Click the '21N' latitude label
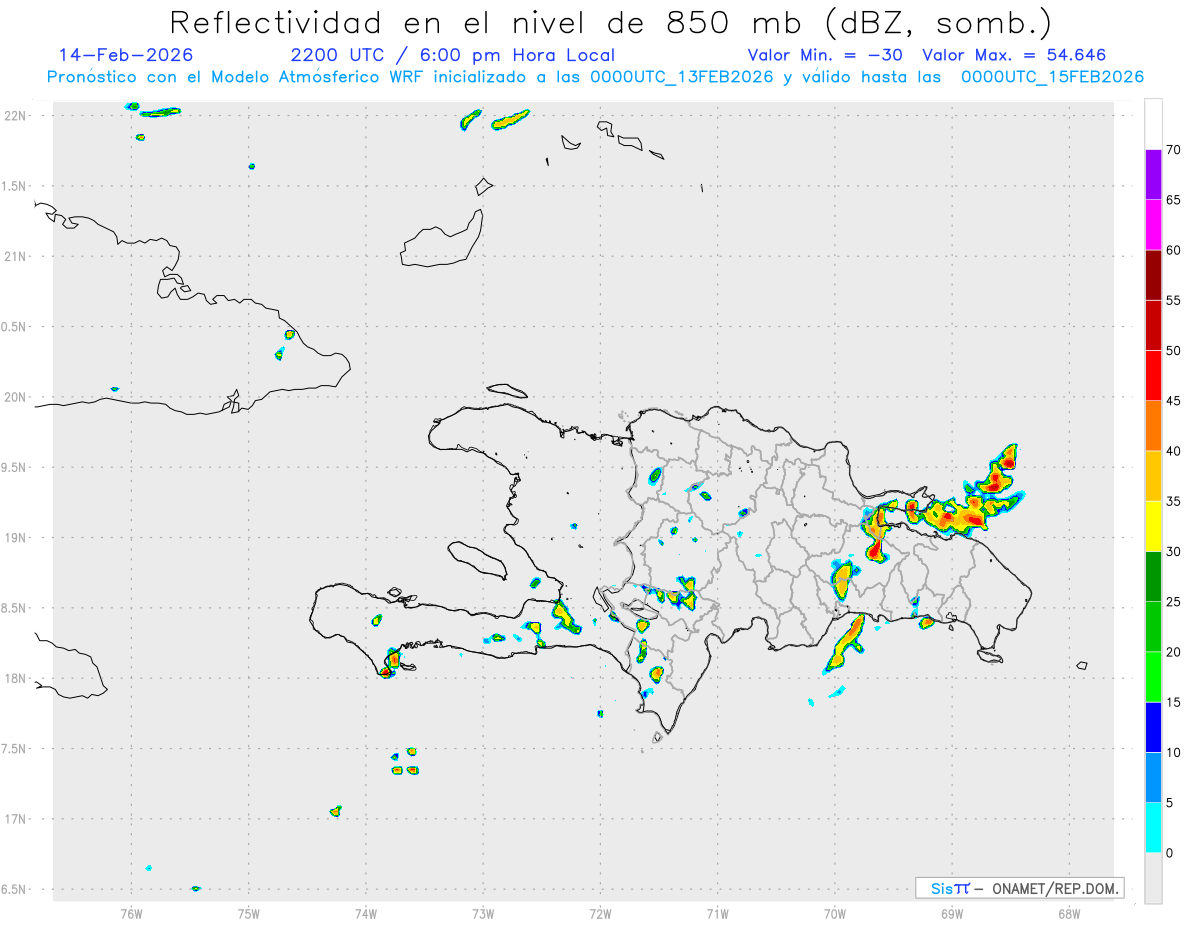Image resolution: width=1200 pixels, height=927 pixels. [x=15, y=257]
